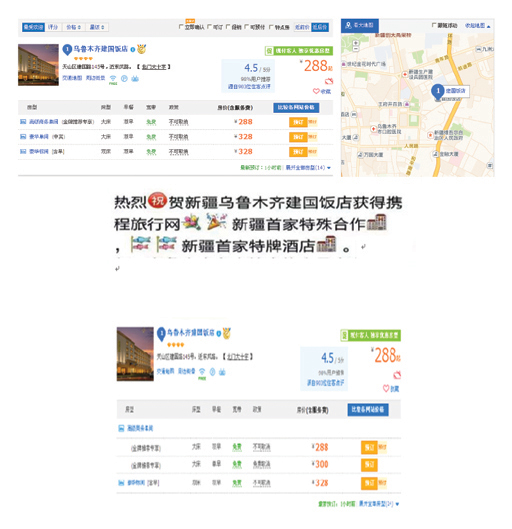The width and height of the screenshot is (512, 529).
Task: Click the bed icon of bottom 328 room row
Action: (121, 483)
